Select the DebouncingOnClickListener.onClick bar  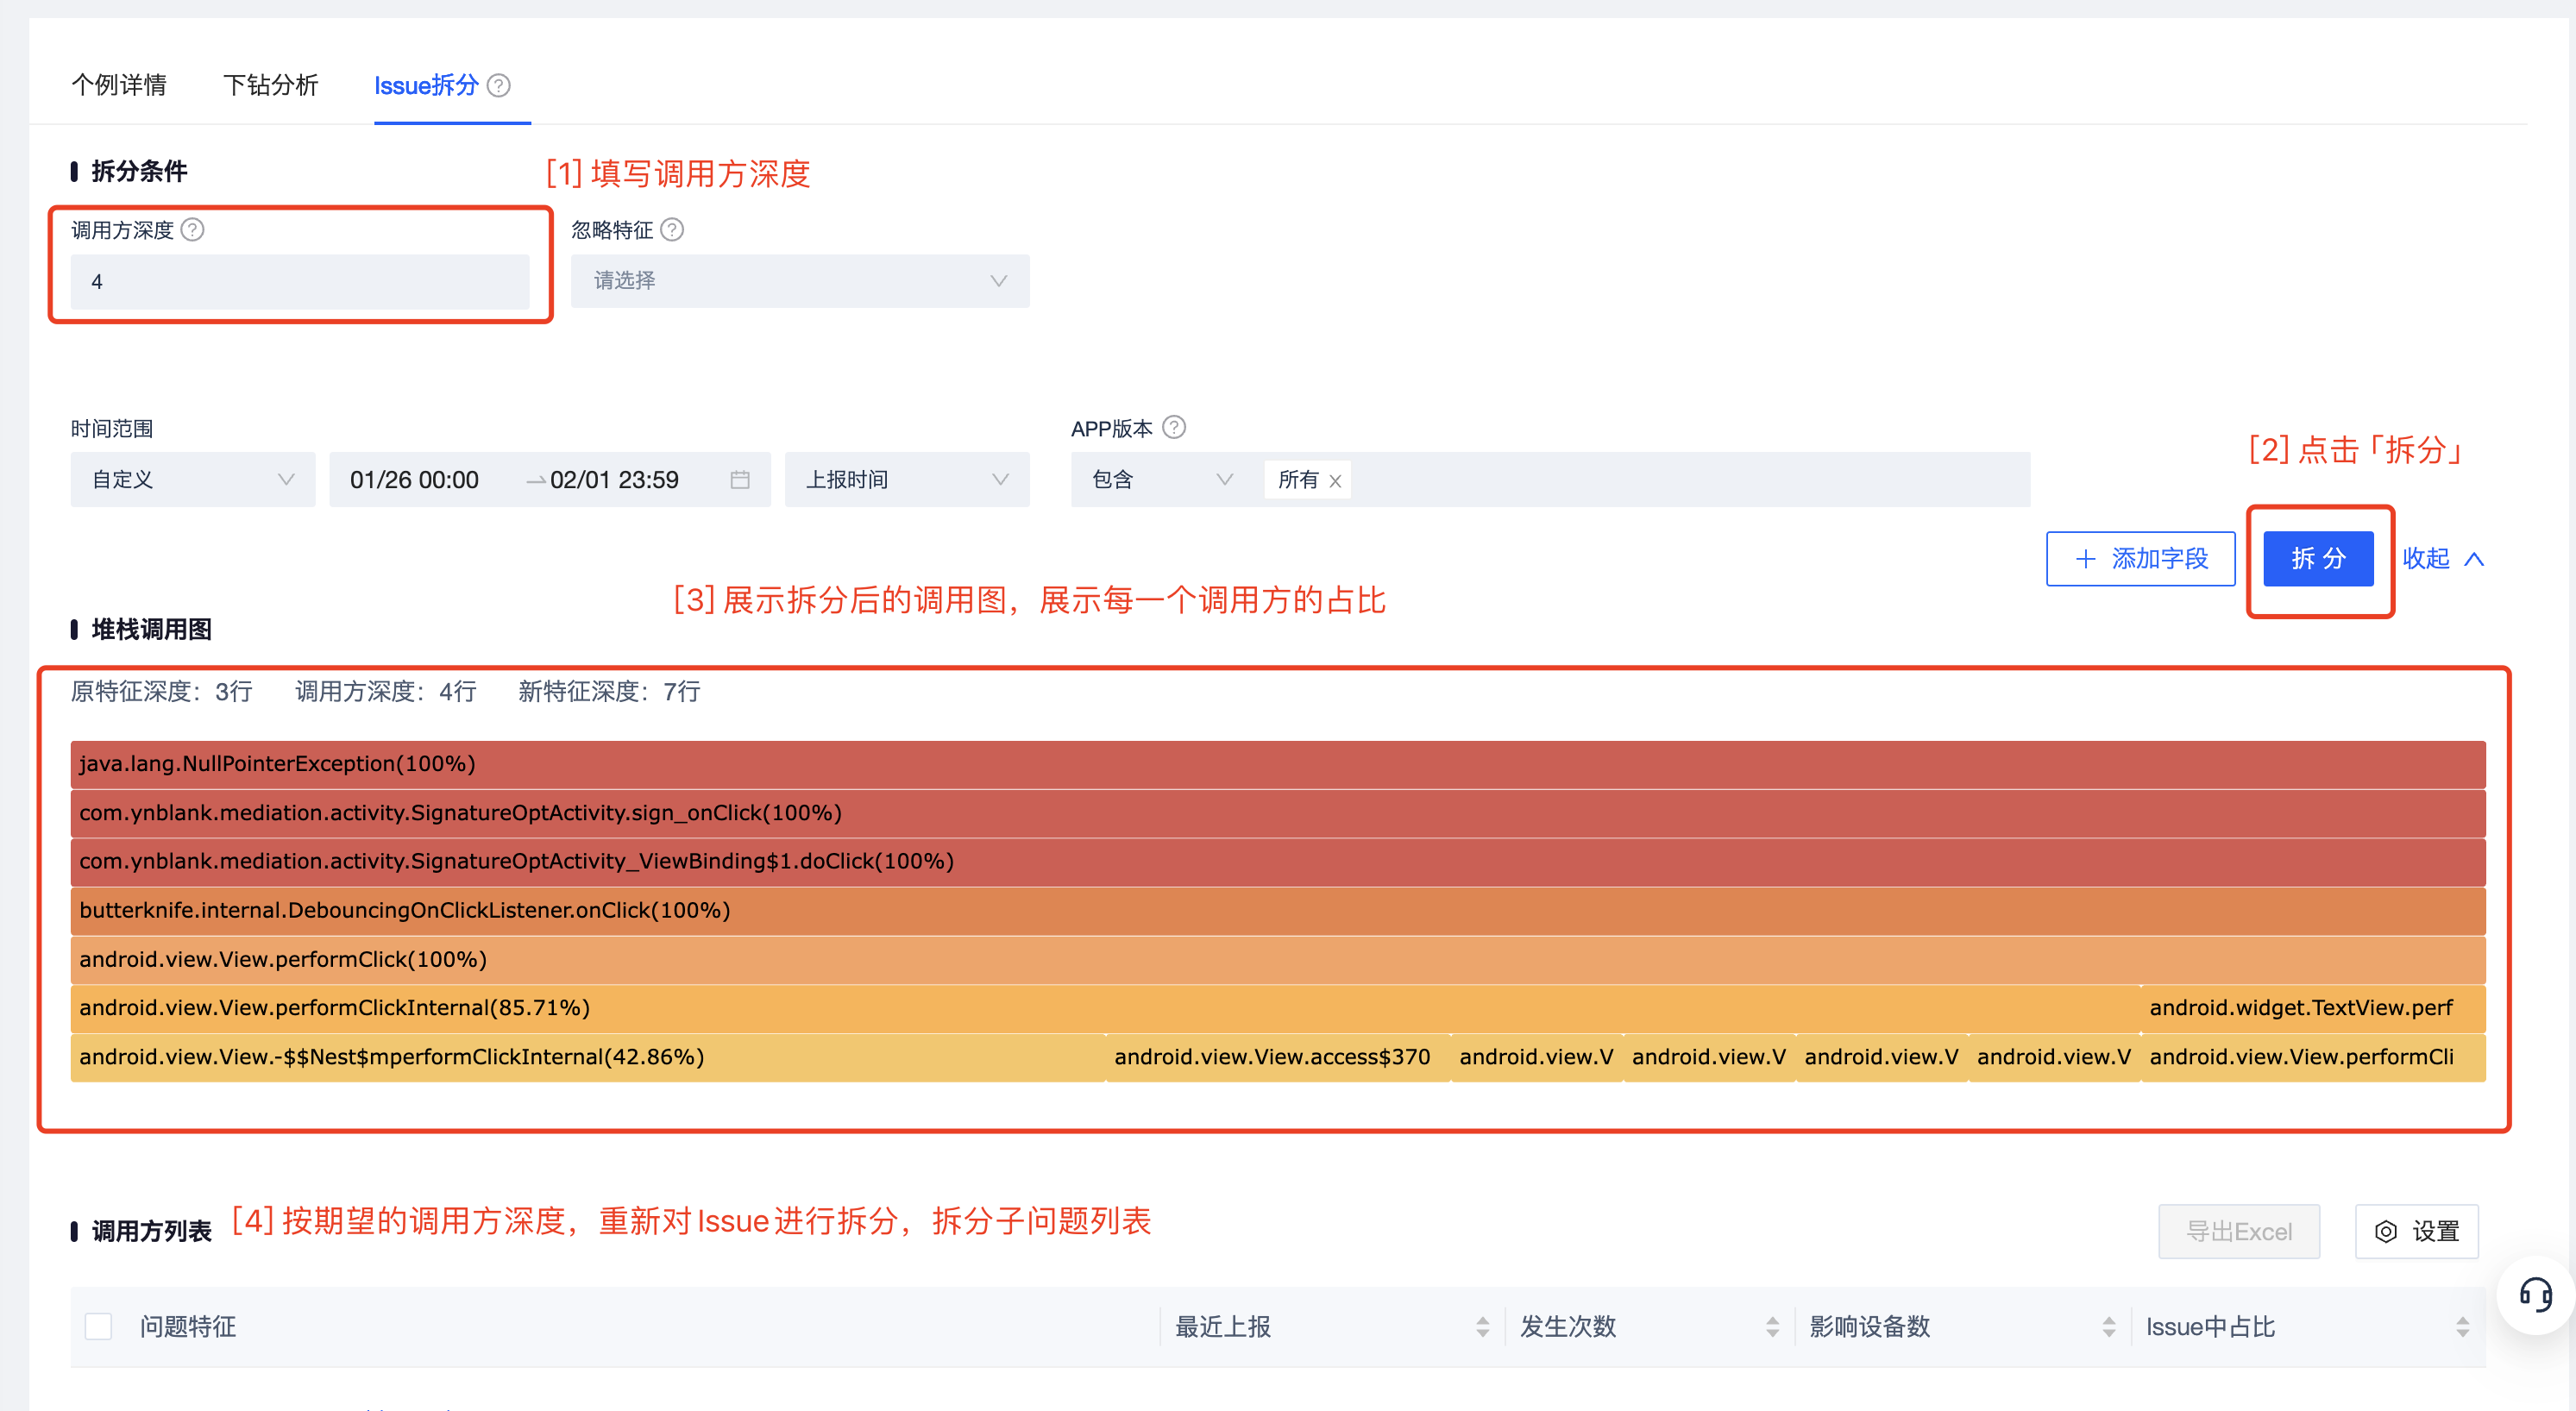tap(1278, 911)
